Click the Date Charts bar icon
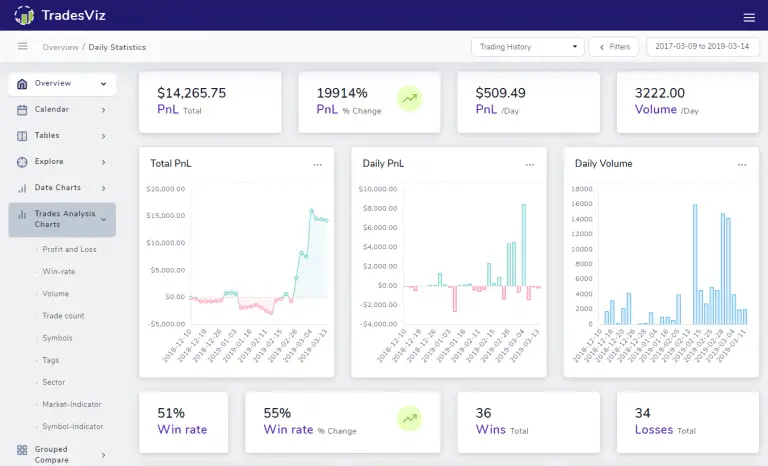This screenshot has height=466, width=768. pos(22,187)
